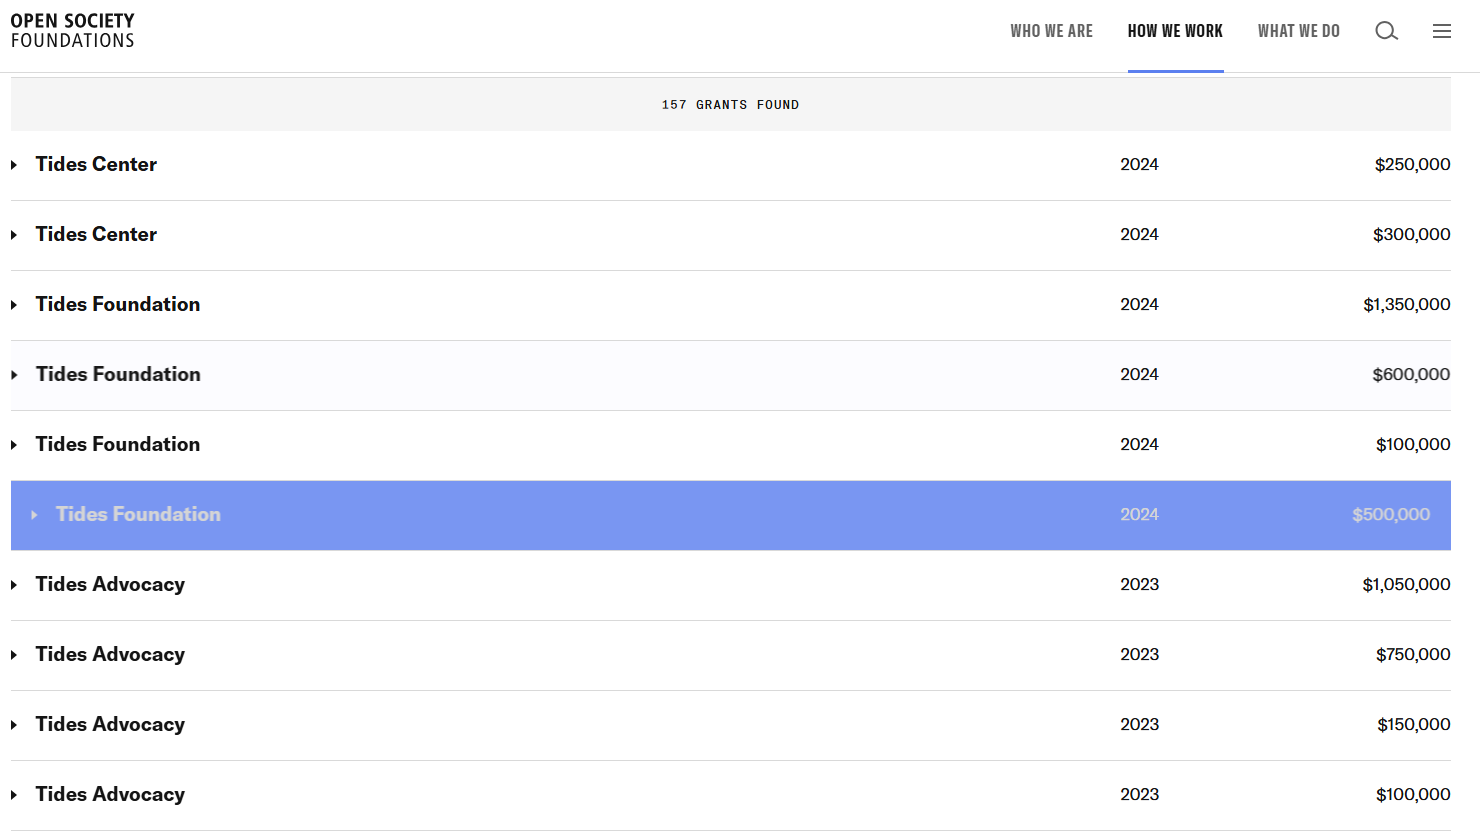The width and height of the screenshot is (1480, 832).
Task: Click the $1,350,000 grant amount
Action: (x=1406, y=304)
